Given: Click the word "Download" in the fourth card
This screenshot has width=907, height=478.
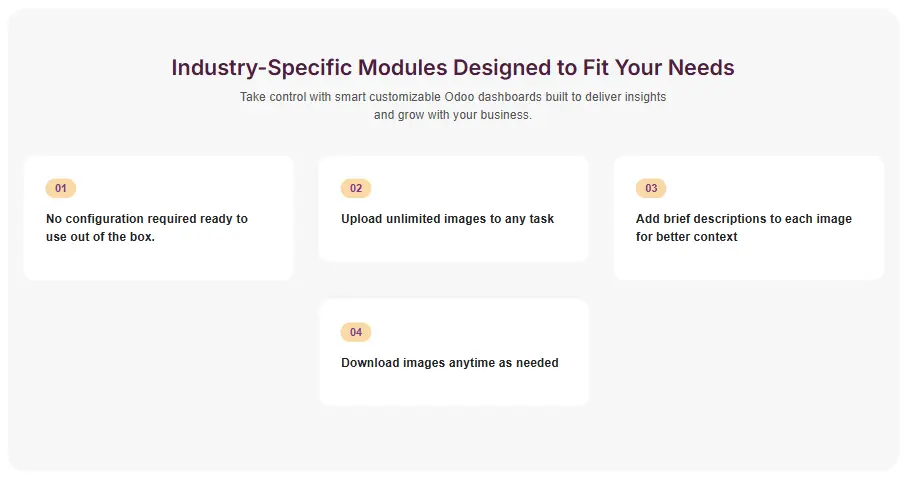Looking at the screenshot, I should 370,363.
